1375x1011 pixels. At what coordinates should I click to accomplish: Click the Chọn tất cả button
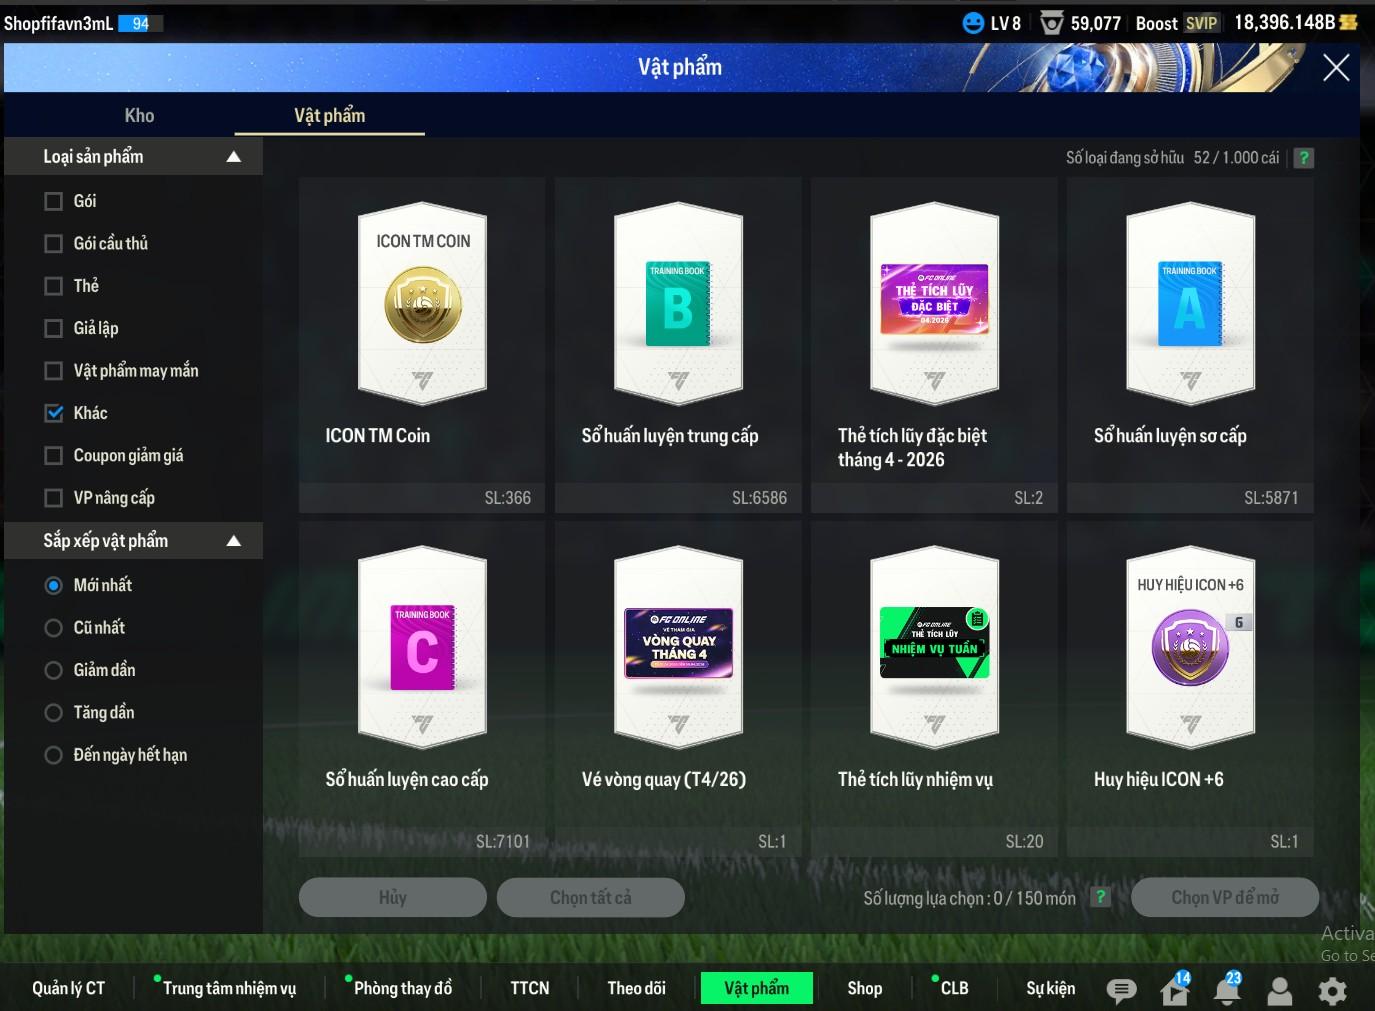pos(590,897)
